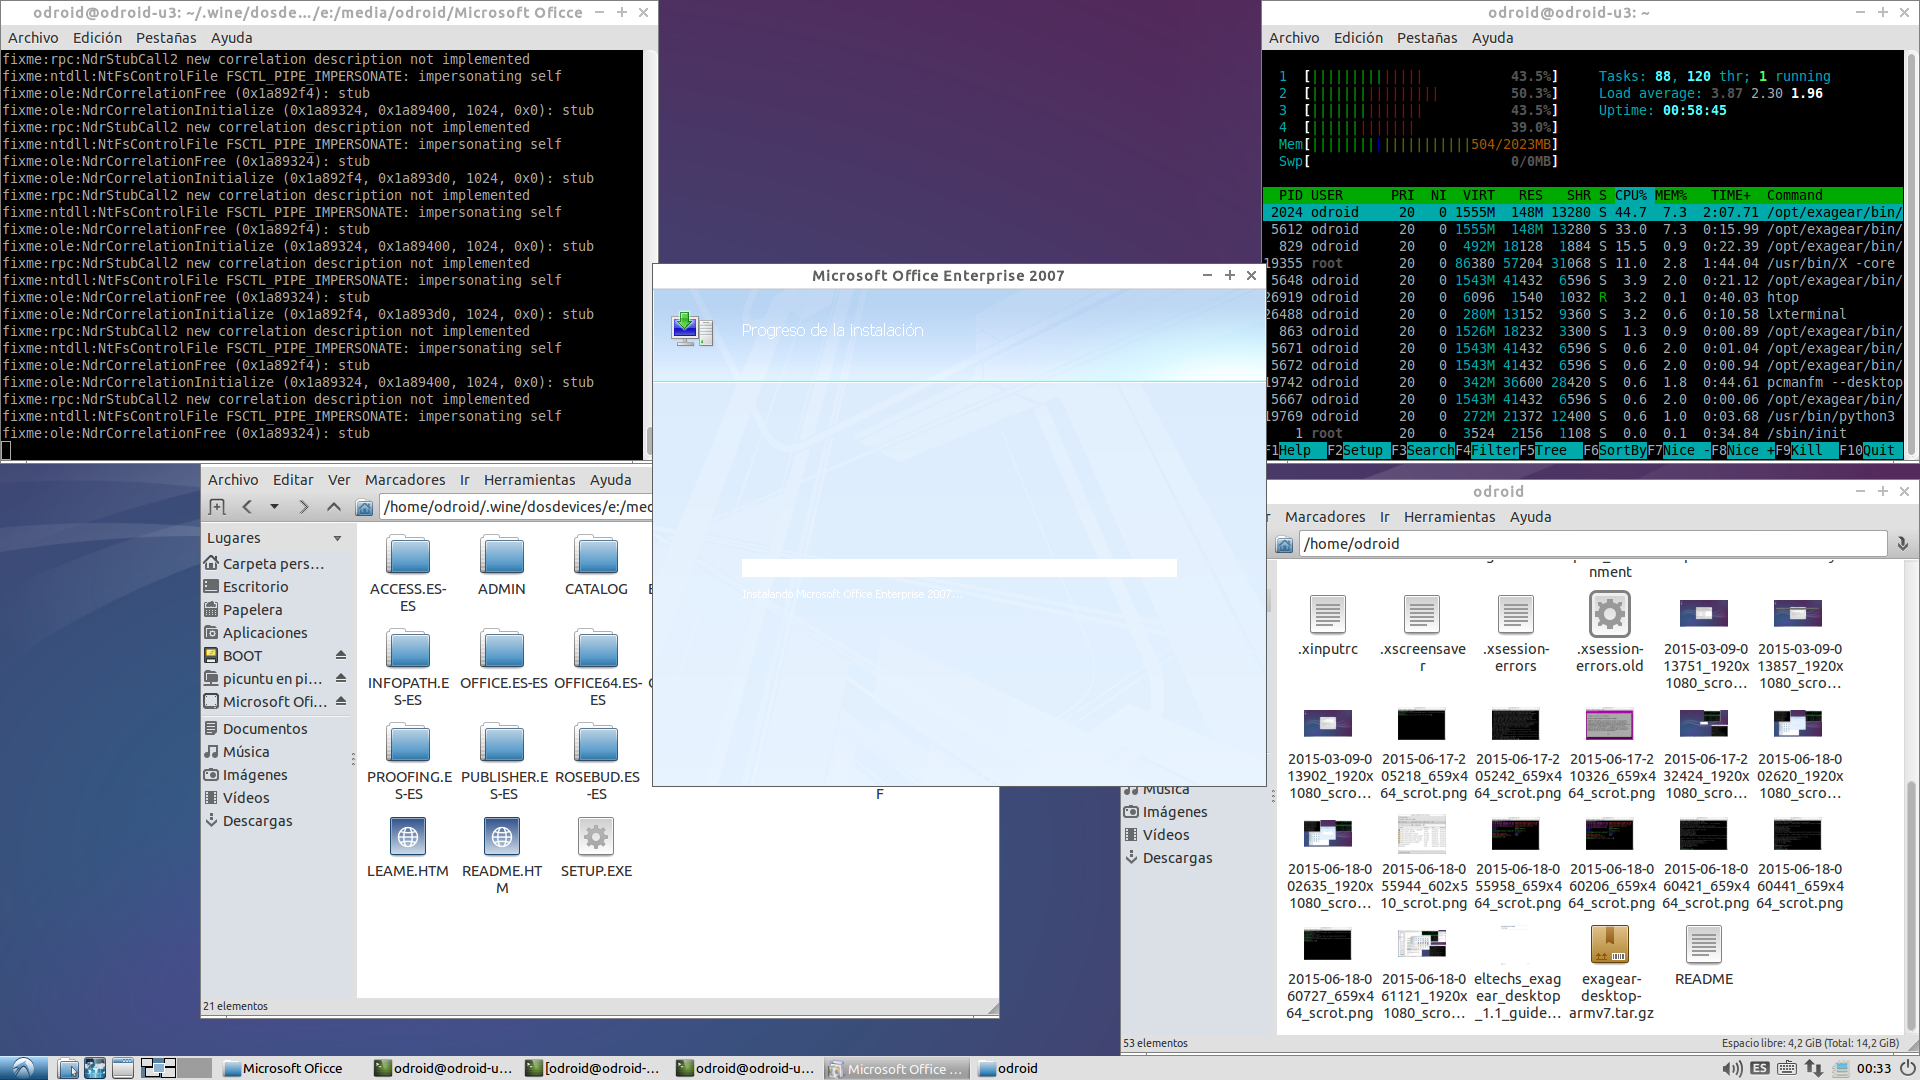Select the LEAME.HTM file
Viewport: 1920px width, 1080px height.
pos(408,847)
